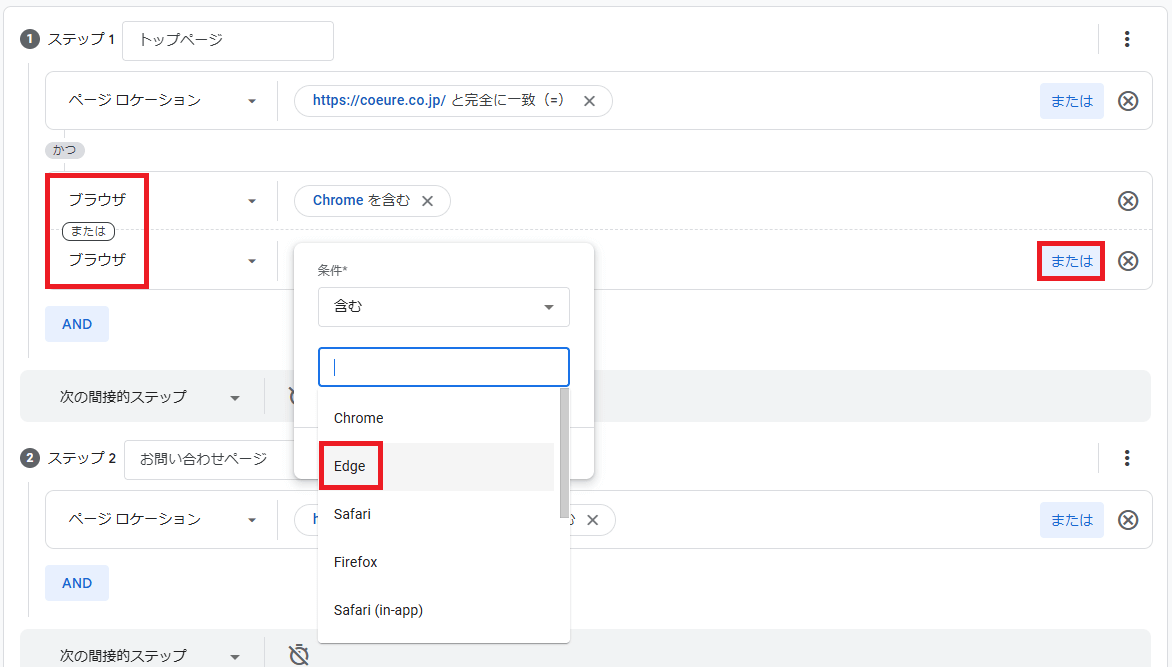
Task: Click the Step 1 name field 'トップページ'
Action: [228, 40]
